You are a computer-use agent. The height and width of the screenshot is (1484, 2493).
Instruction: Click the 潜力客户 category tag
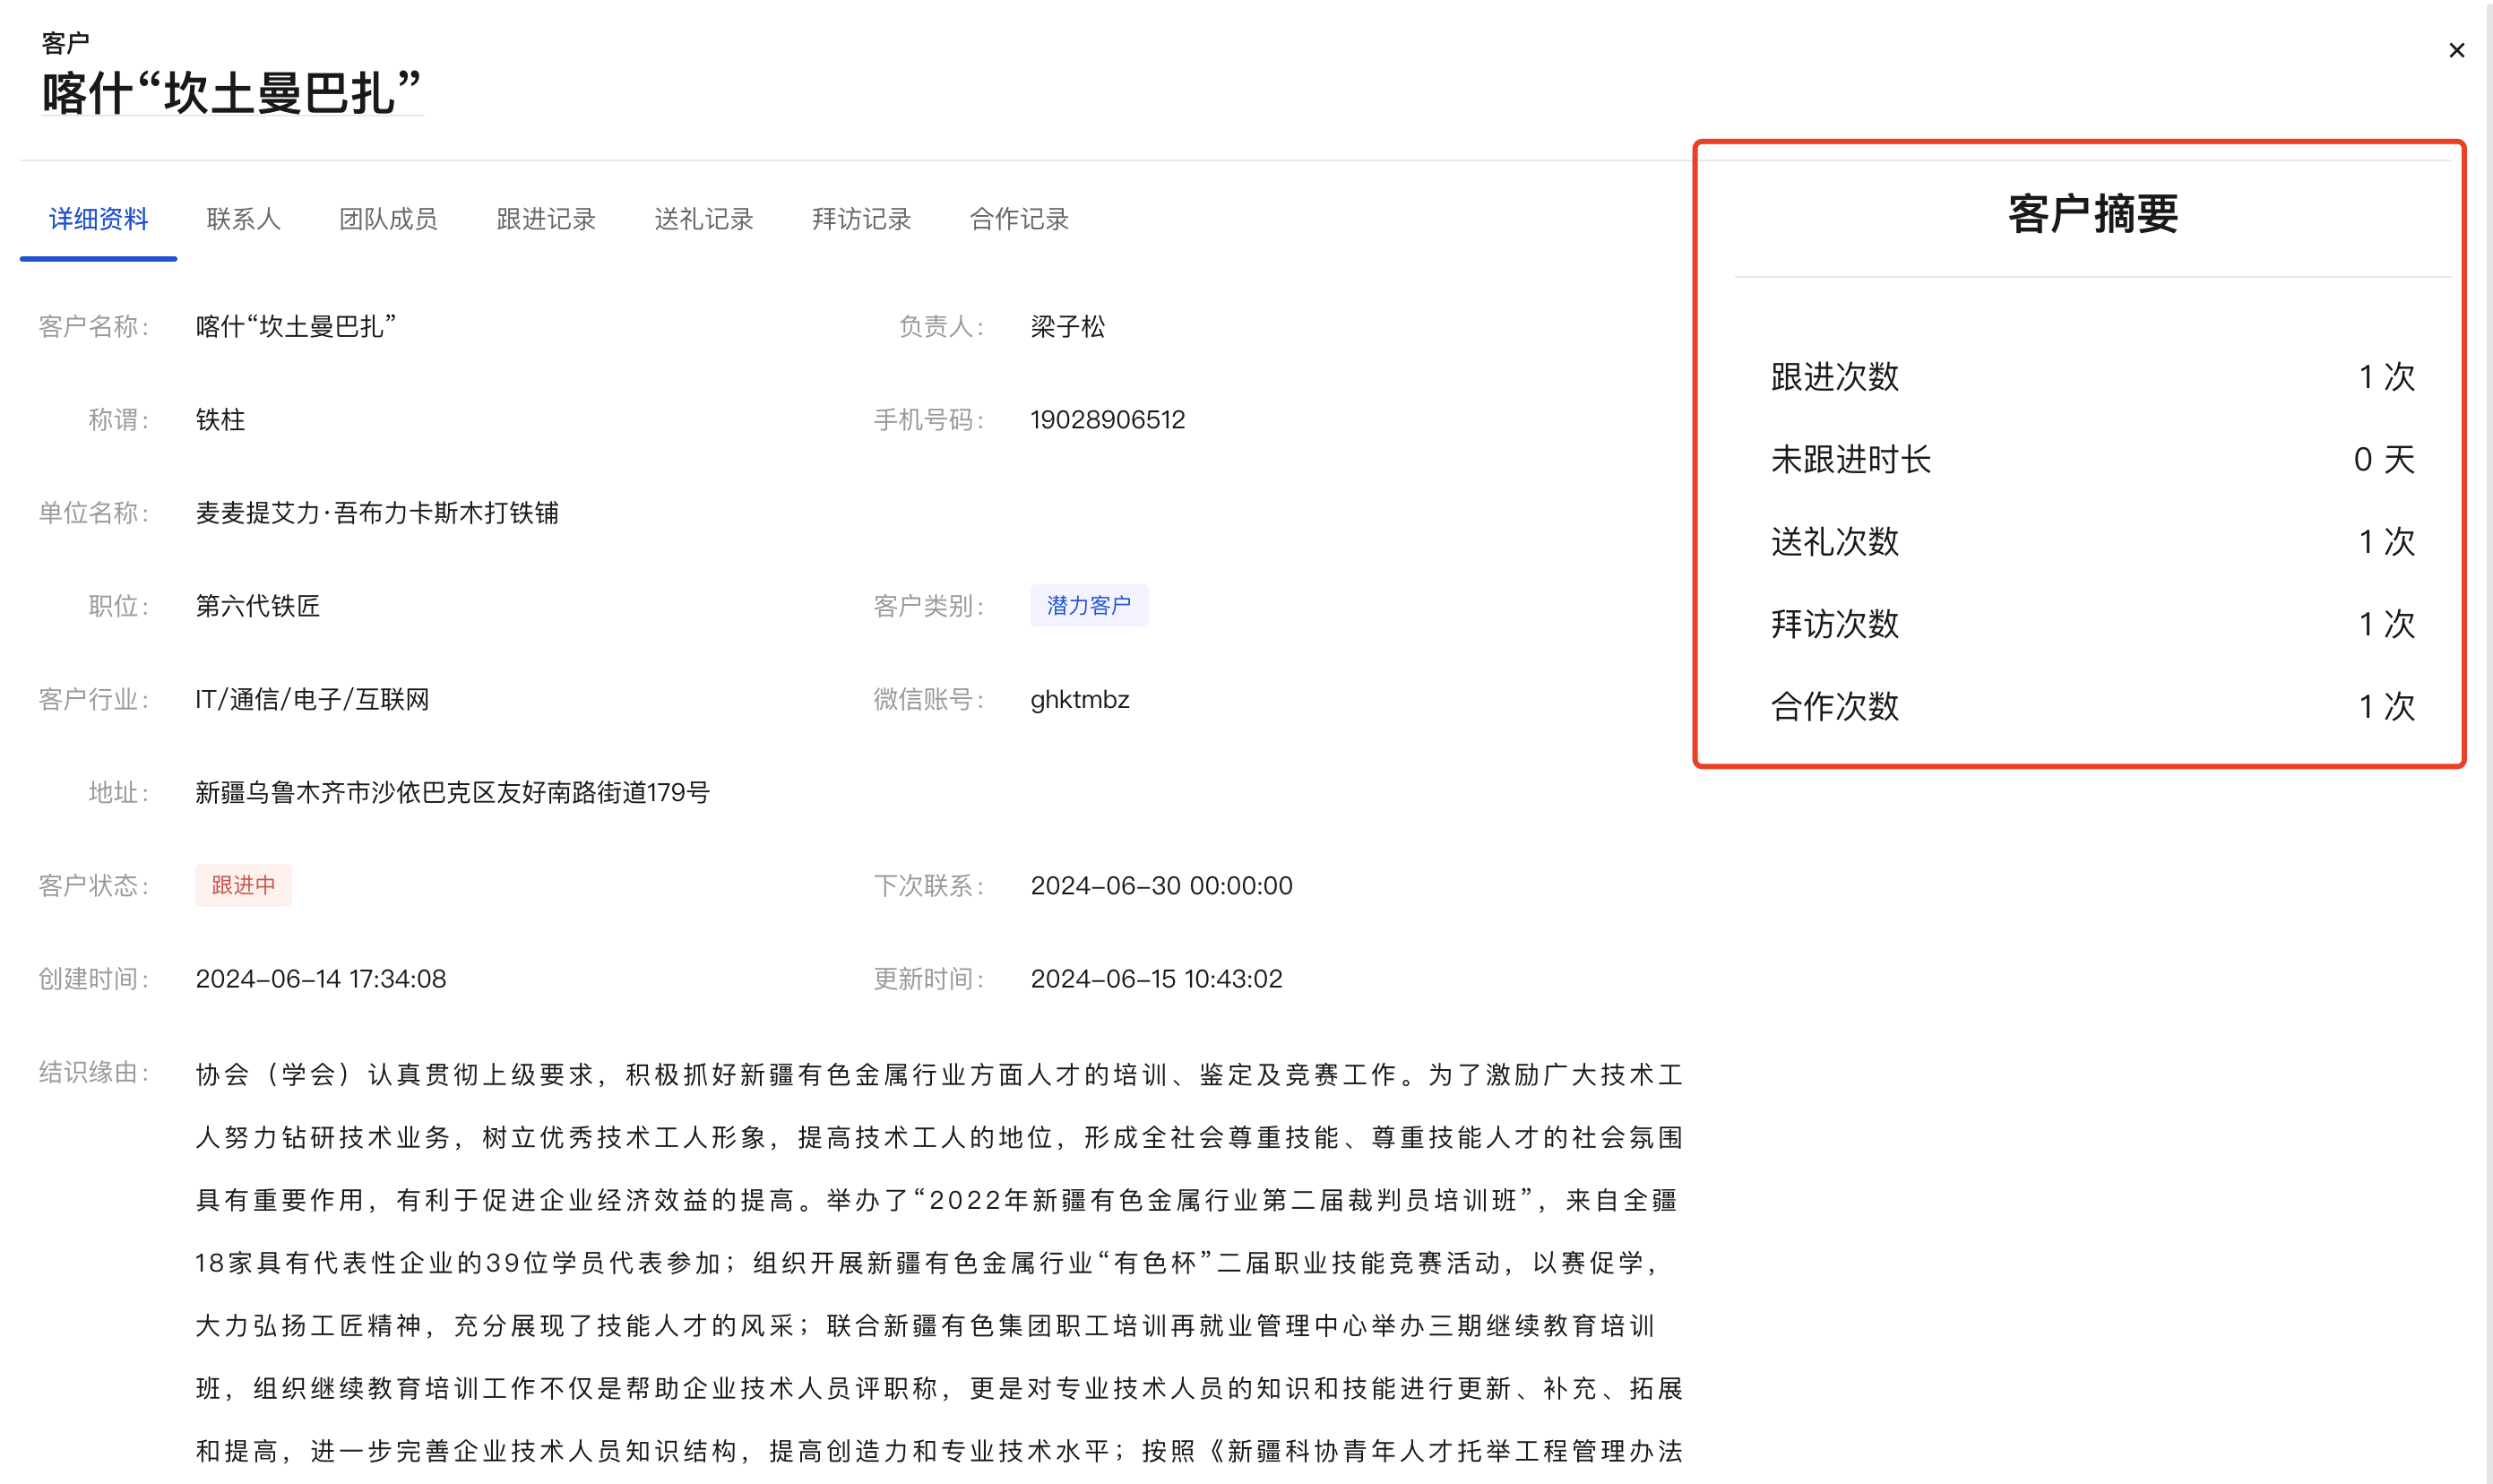(x=1088, y=606)
